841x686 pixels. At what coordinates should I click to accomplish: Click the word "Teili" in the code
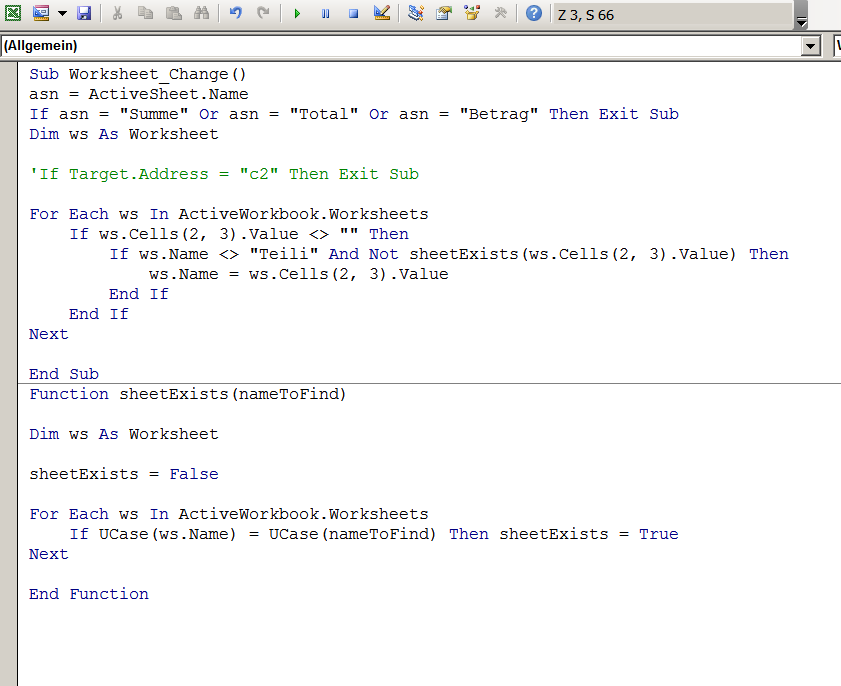(x=284, y=254)
